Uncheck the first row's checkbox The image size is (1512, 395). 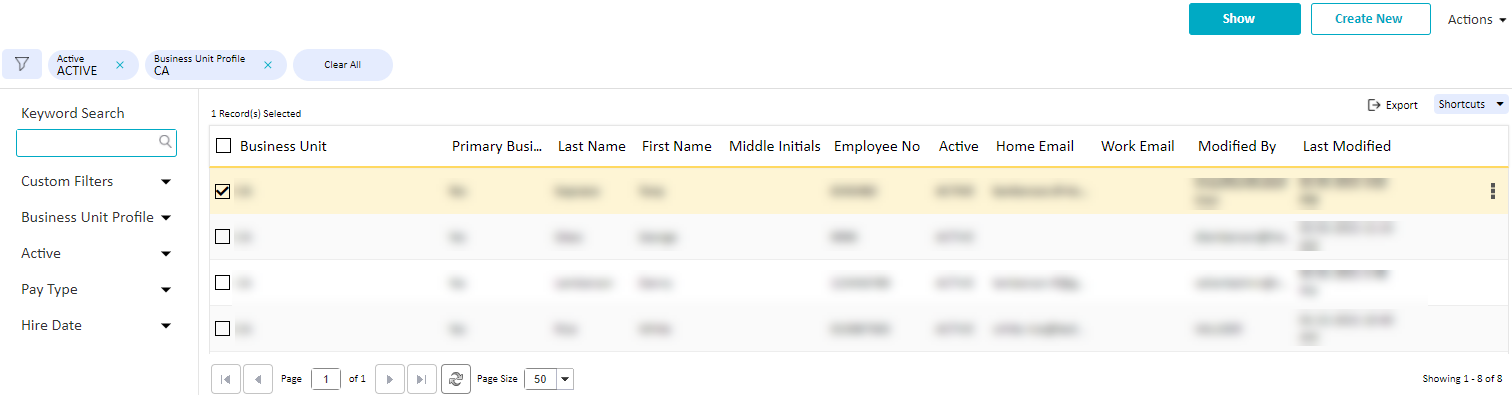click(x=223, y=191)
